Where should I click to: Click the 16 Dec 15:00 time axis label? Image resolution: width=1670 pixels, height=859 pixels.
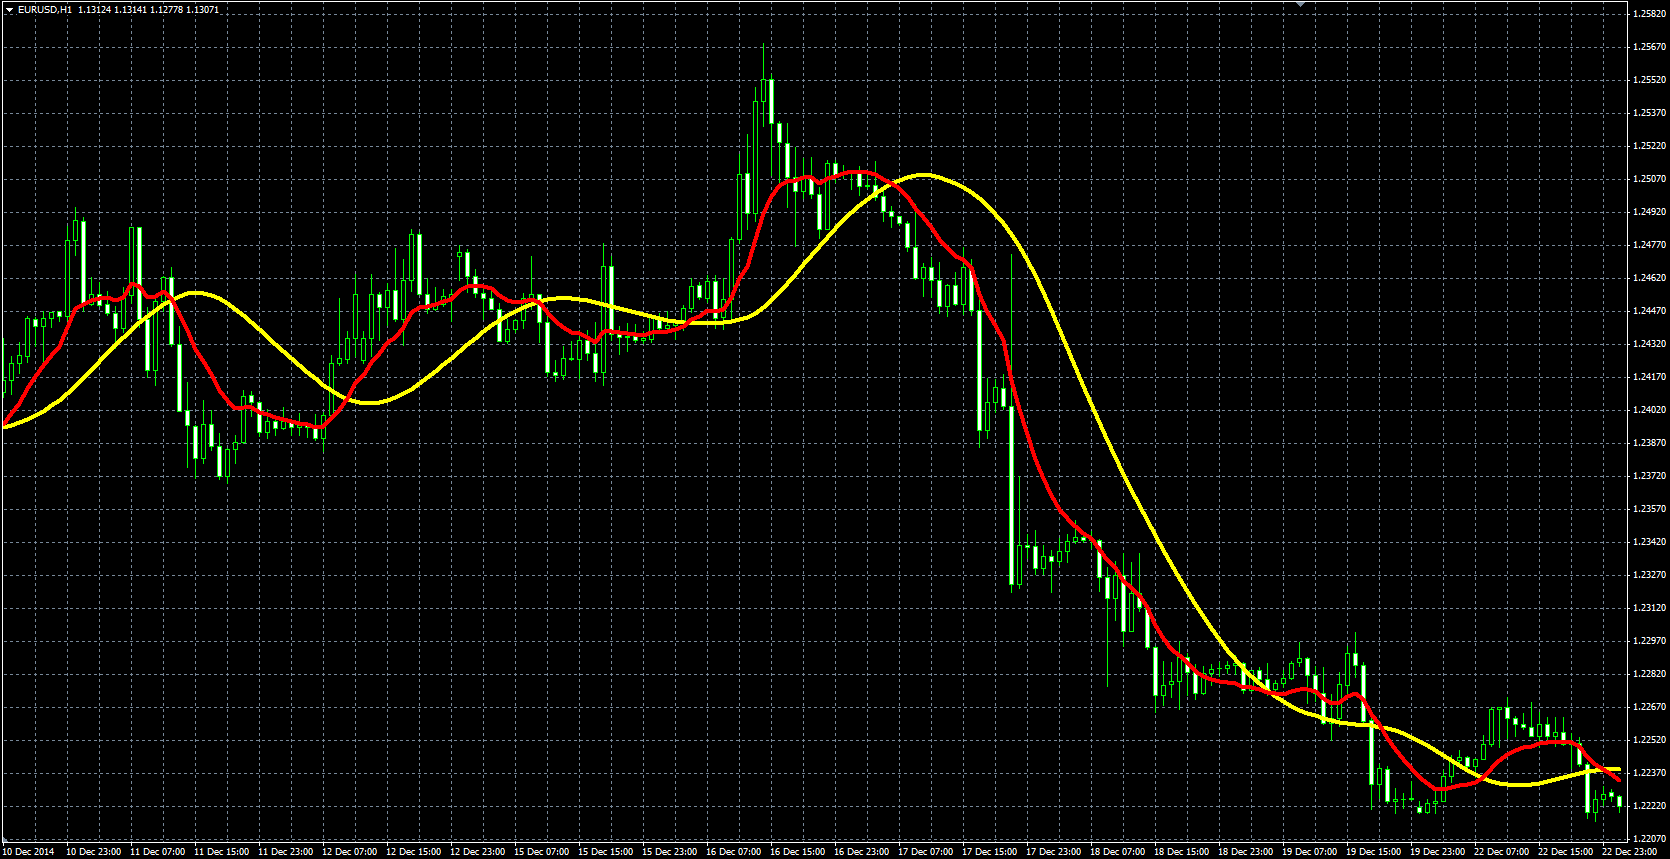[x=798, y=852]
